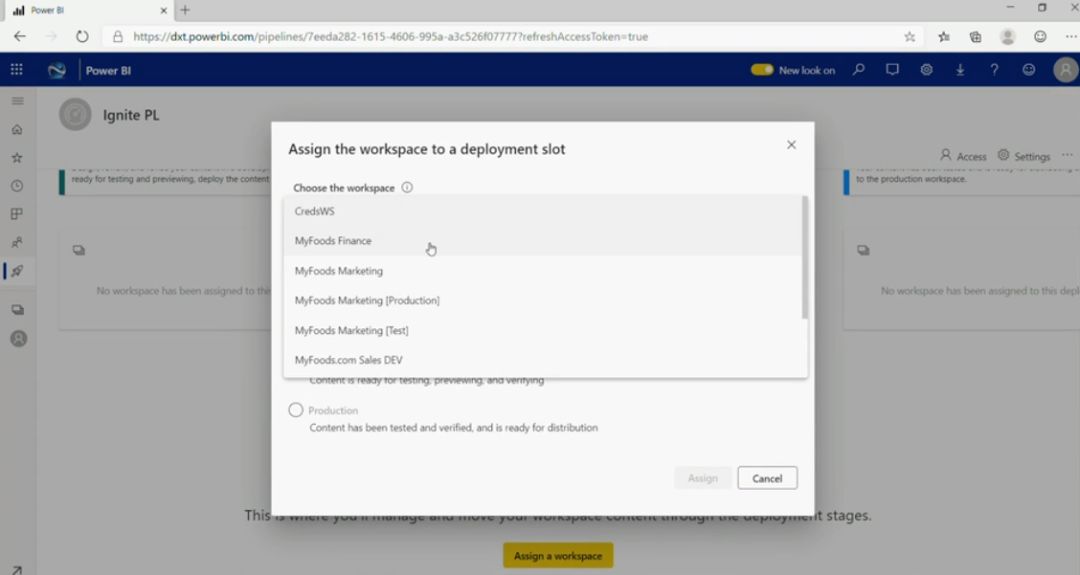The height and width of the screenshot is (575, 1080).
Task: Open Apps in the sidebar
Action: [17, 214]
